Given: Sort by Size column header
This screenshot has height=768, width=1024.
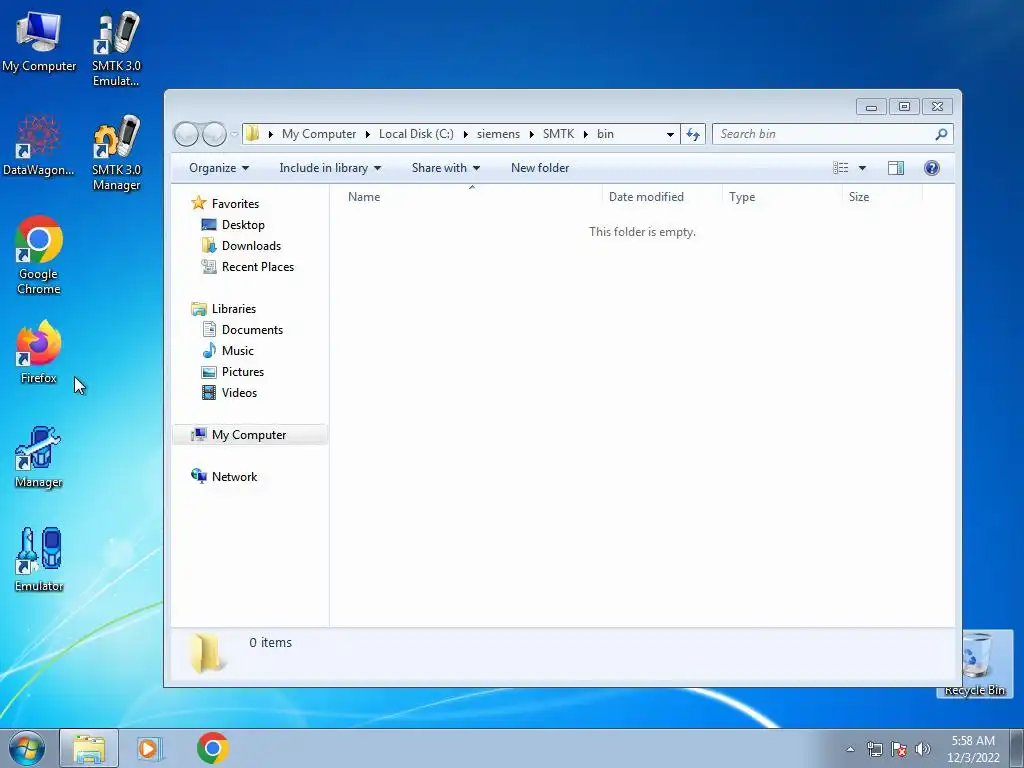Looking at the screenshot, I should pyautogui.click(x=882, y=197).
